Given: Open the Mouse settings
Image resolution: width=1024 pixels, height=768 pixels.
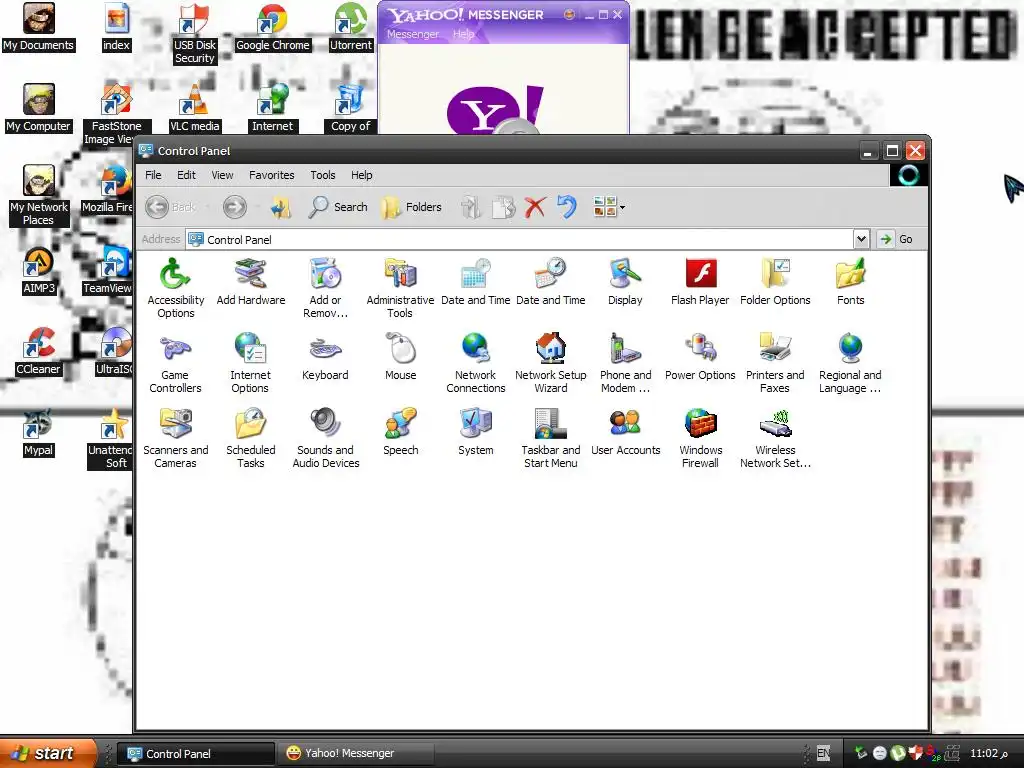Looking at the screenshot, I should click(400, 357).
